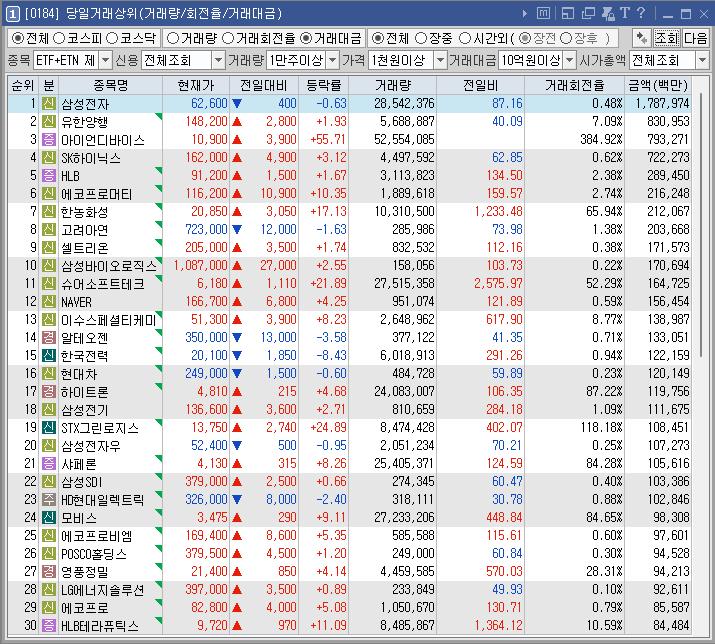
Task: Sort by the 현재가 column header
Action: (196, 85)
